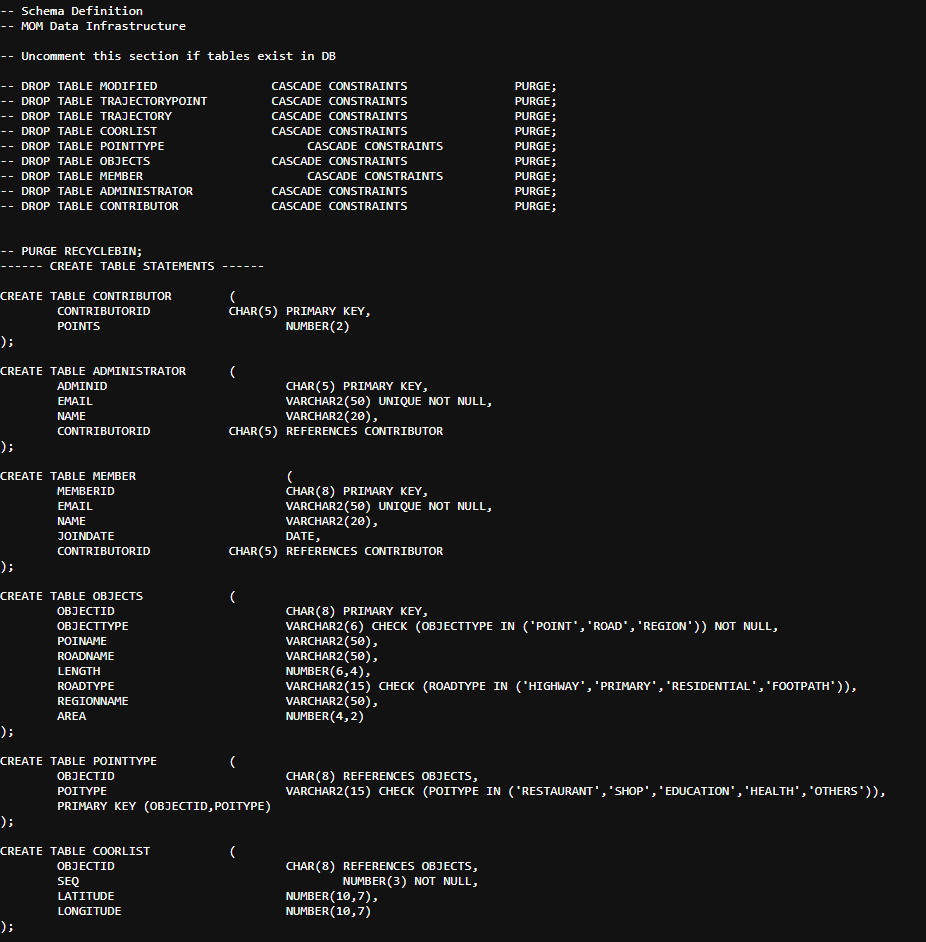Click the POINAME column name
The height and width of the screenshot is (942, 926).
[82, 642]
